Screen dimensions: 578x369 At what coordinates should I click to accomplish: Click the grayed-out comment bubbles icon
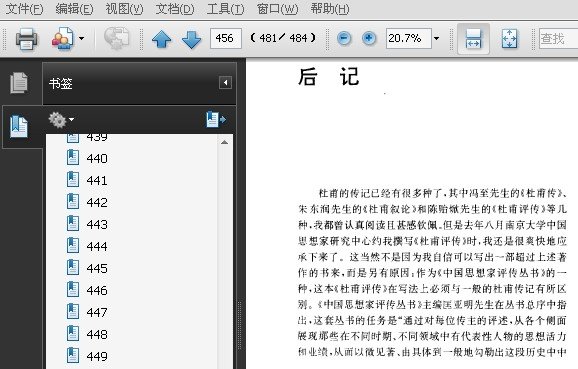116,38
